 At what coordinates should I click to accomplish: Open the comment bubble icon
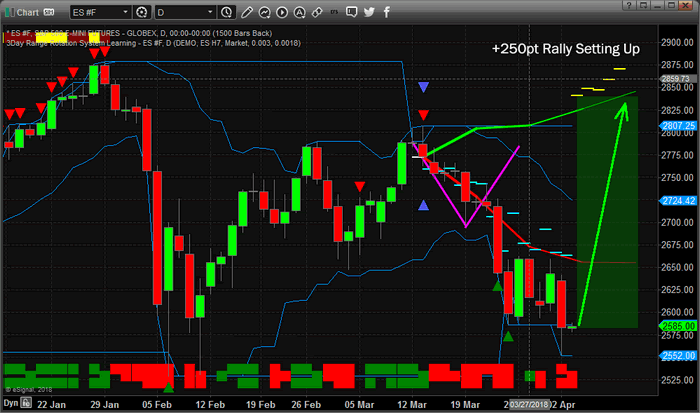tap(352, 12)
